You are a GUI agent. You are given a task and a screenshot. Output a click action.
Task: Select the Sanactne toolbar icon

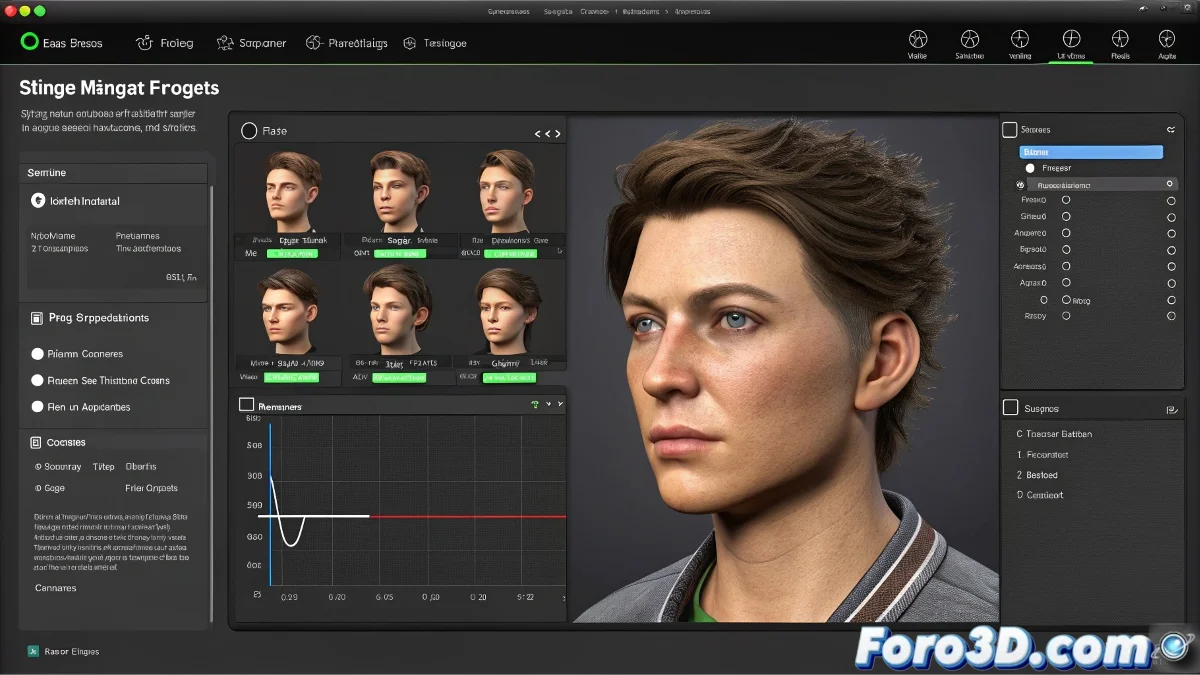[x=969, y=39]
